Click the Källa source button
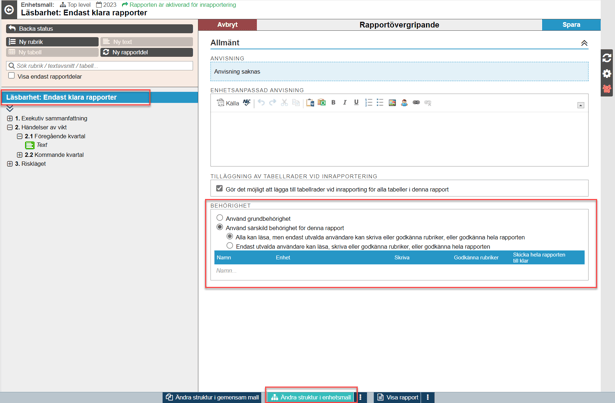 pos(227,103)
